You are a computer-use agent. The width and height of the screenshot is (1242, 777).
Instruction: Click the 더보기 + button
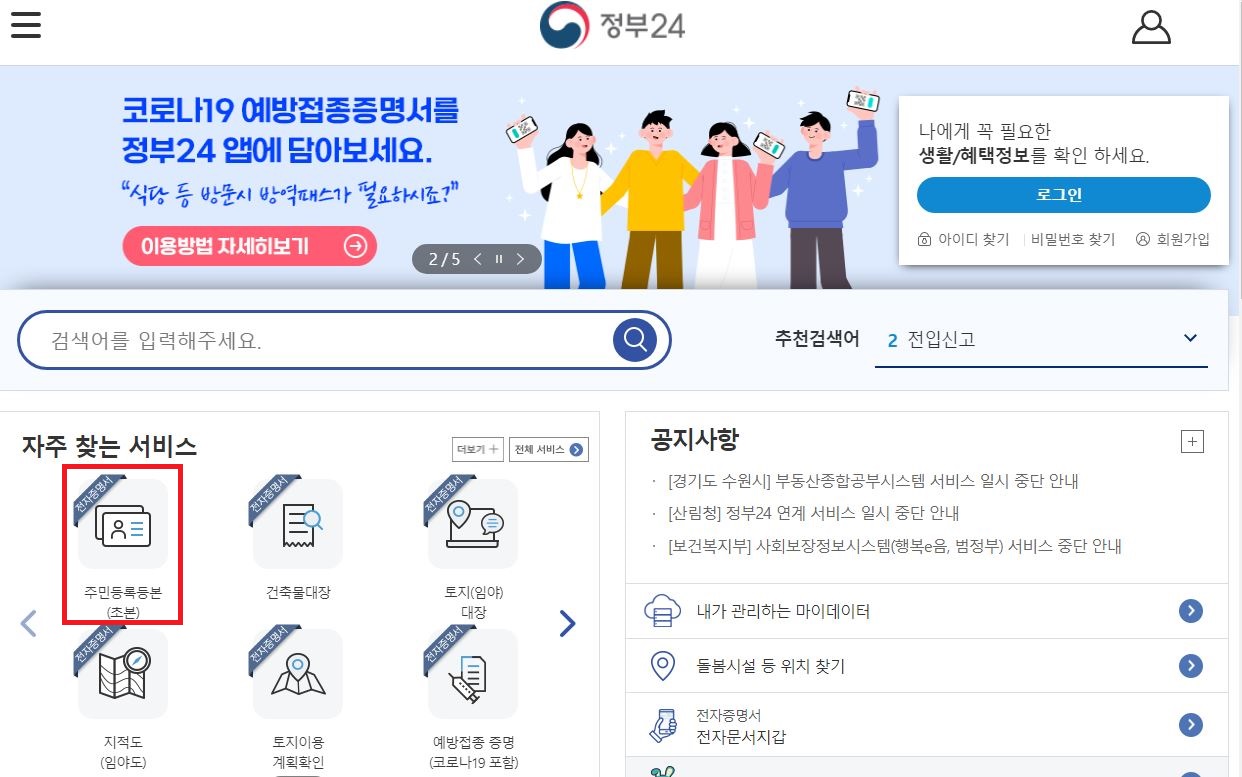pyautogui.click(x=477, y=450)
